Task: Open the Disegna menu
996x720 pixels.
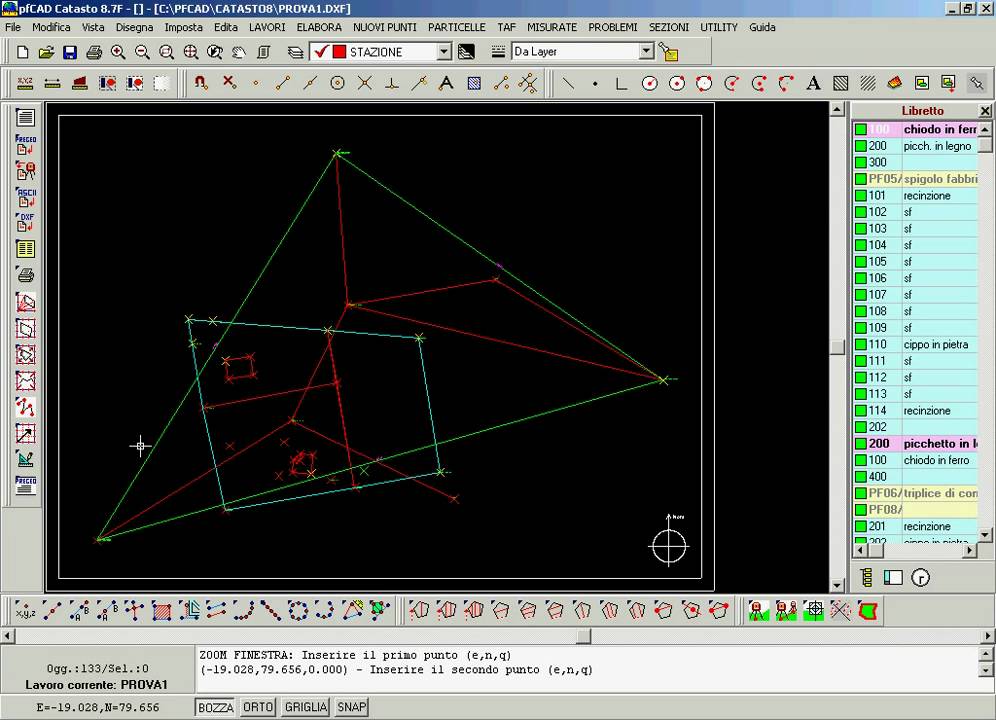Action: 134,27
